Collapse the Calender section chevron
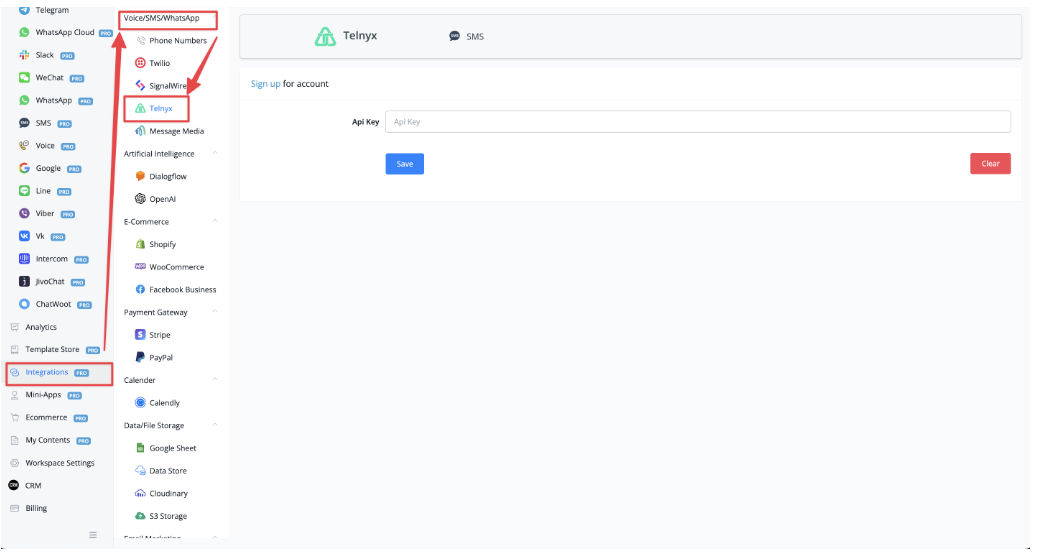The height and width of the screenshot is (560, 1042). [215, 379]
